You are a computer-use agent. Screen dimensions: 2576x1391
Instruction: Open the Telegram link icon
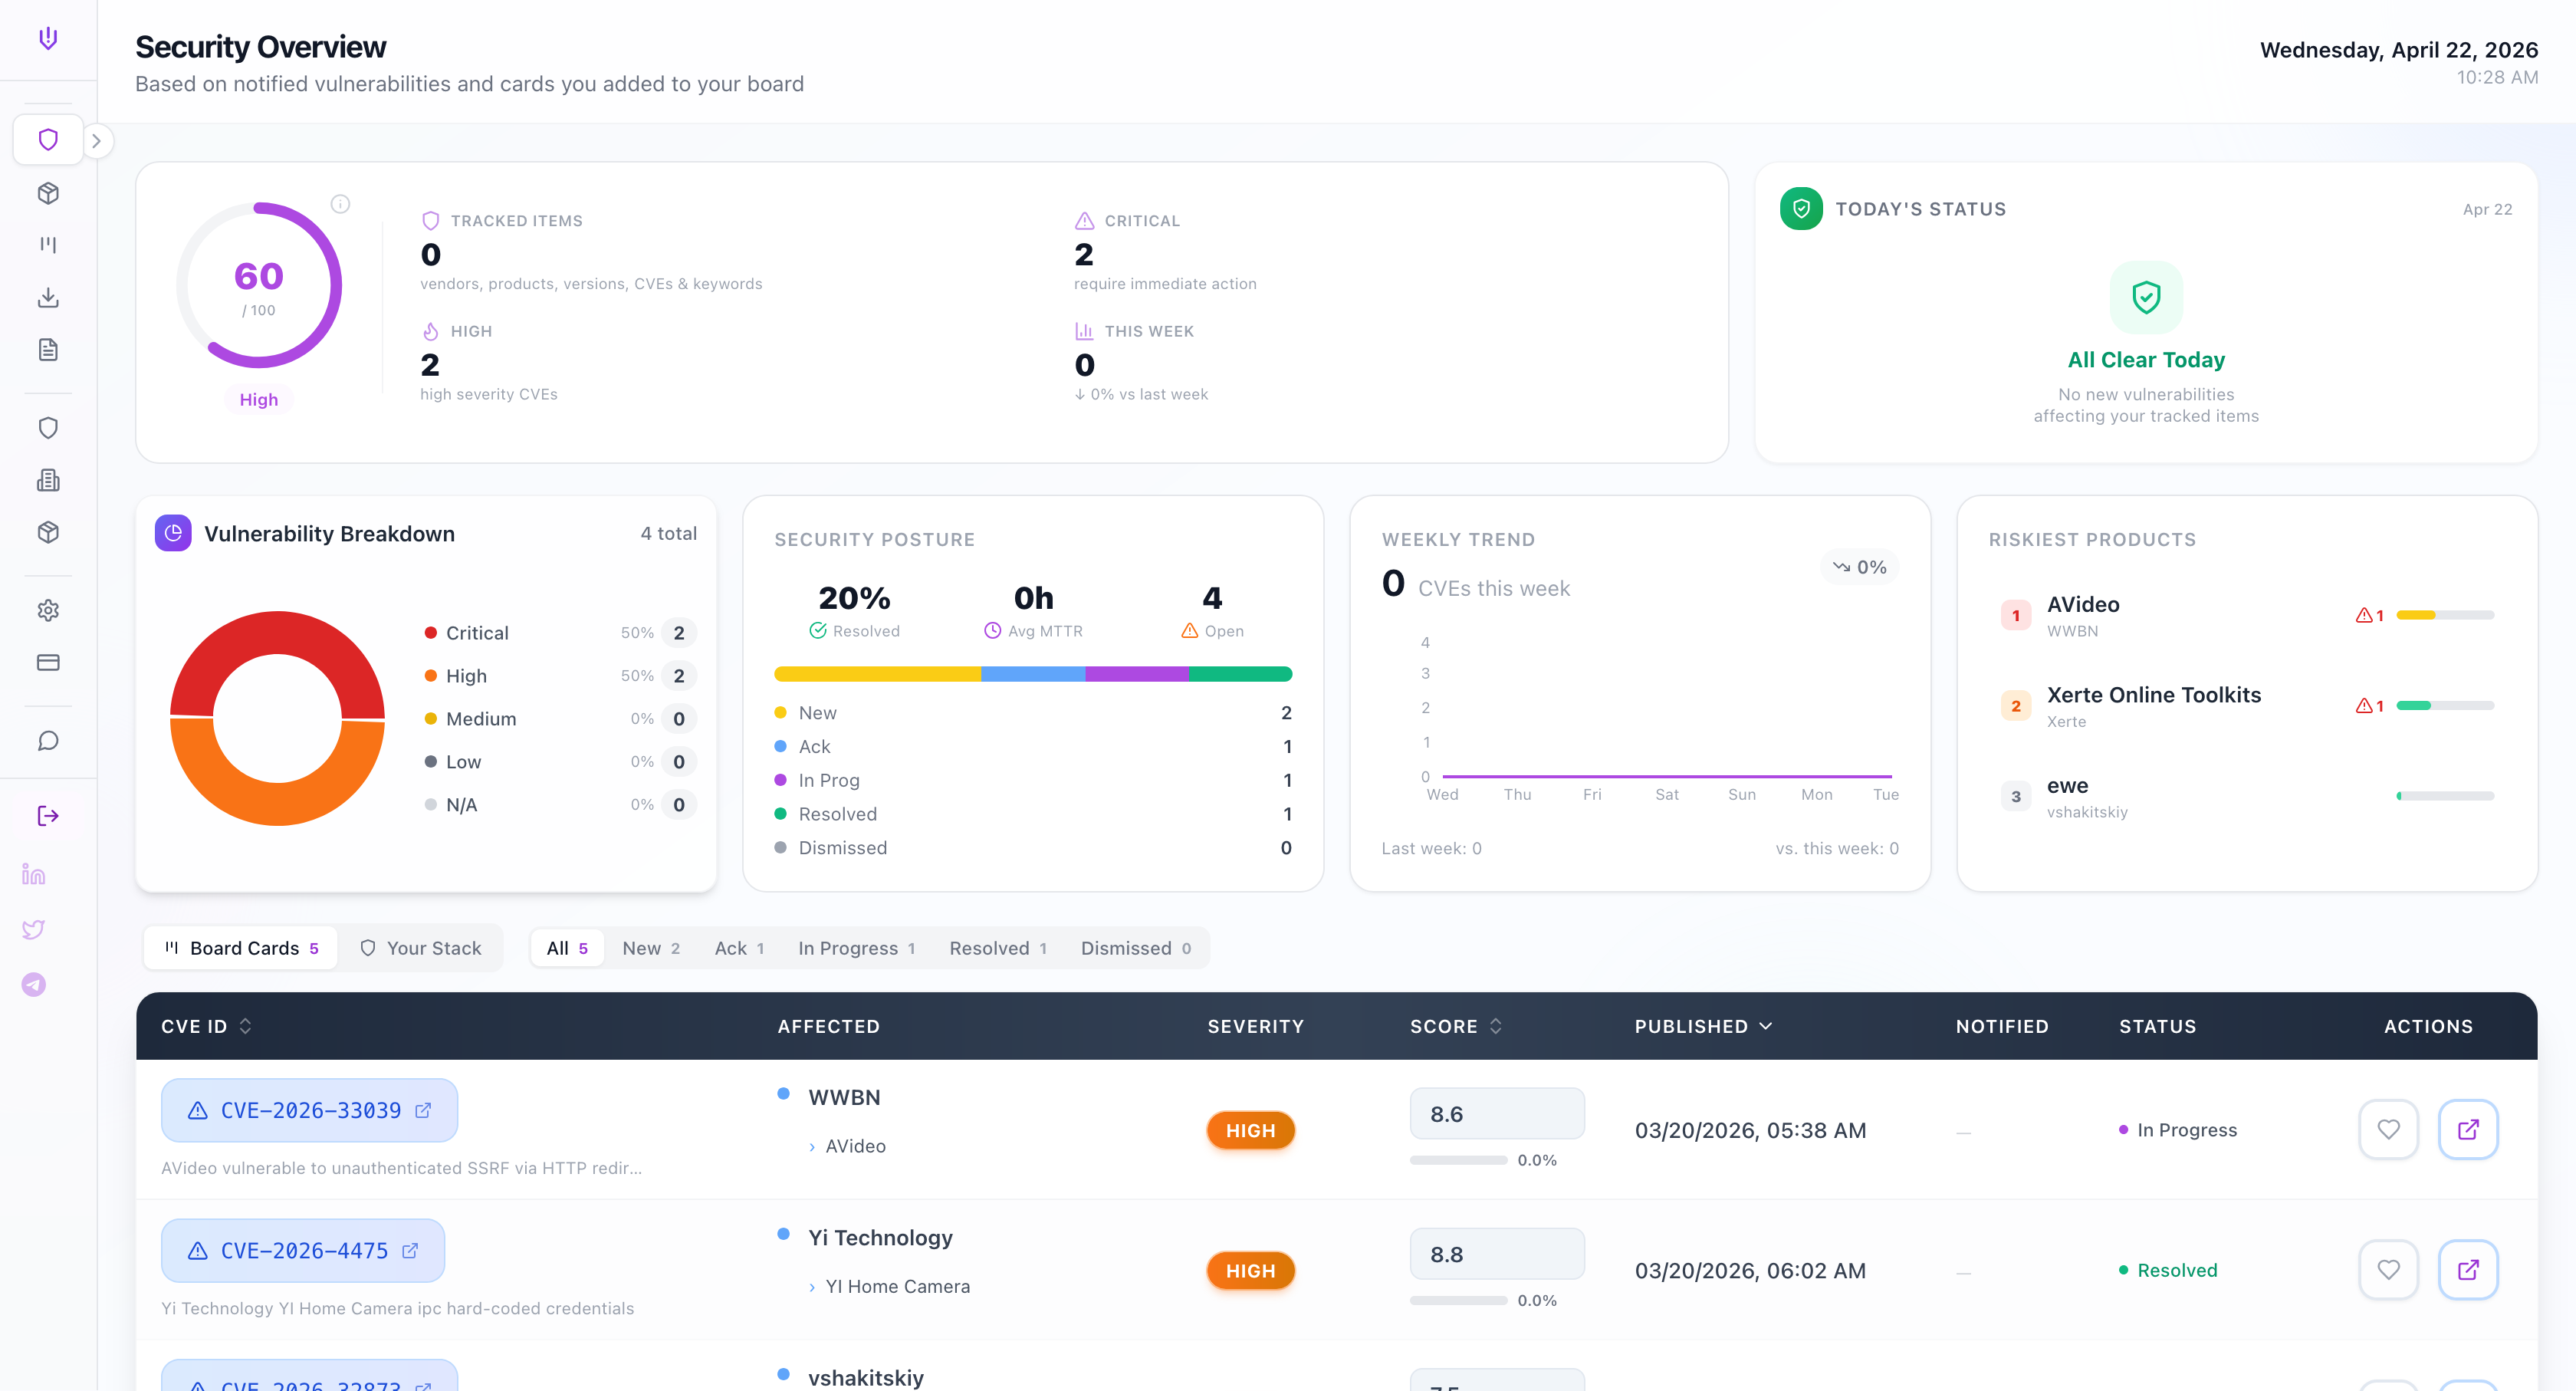click(34, 985)
